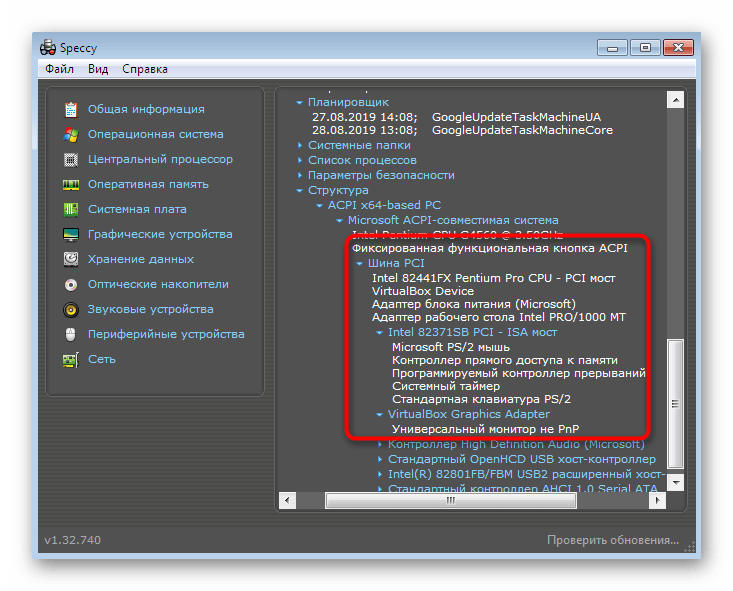Open the Вид menu
The image size is (733, 591).
click(98, 69)
